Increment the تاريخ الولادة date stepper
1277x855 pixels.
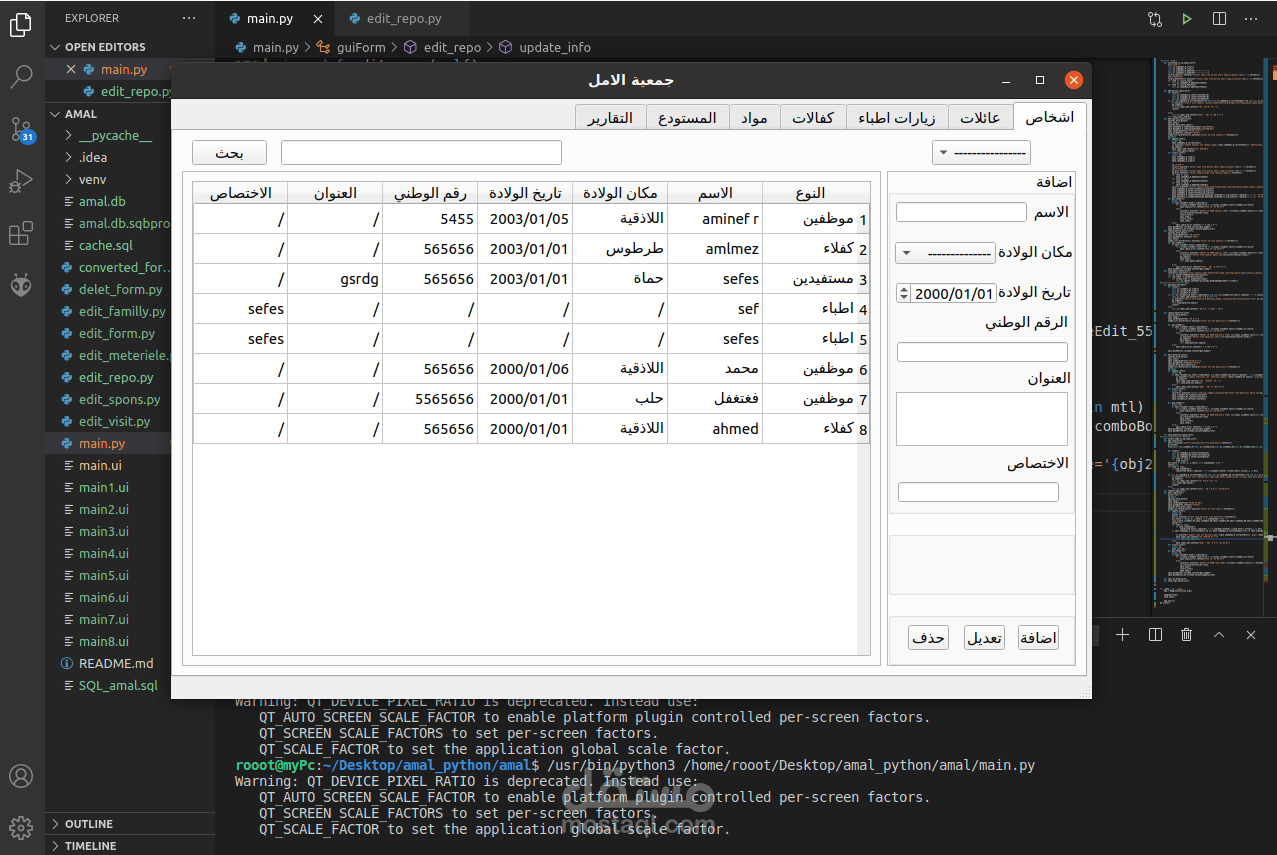[904, 289]
